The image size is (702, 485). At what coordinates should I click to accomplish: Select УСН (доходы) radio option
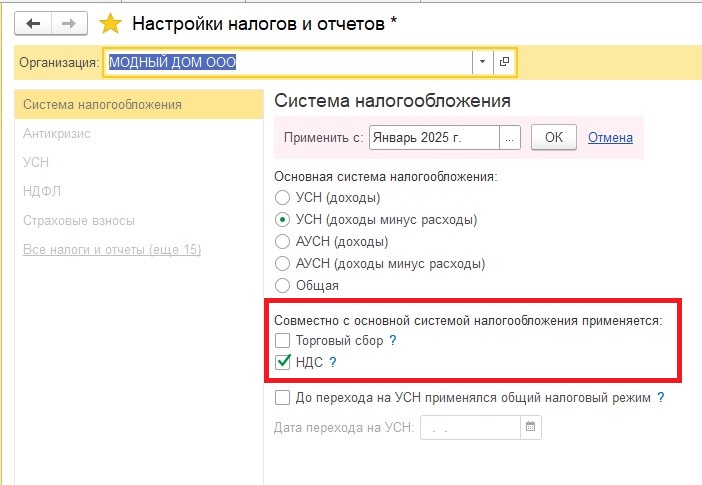(282, 197)
